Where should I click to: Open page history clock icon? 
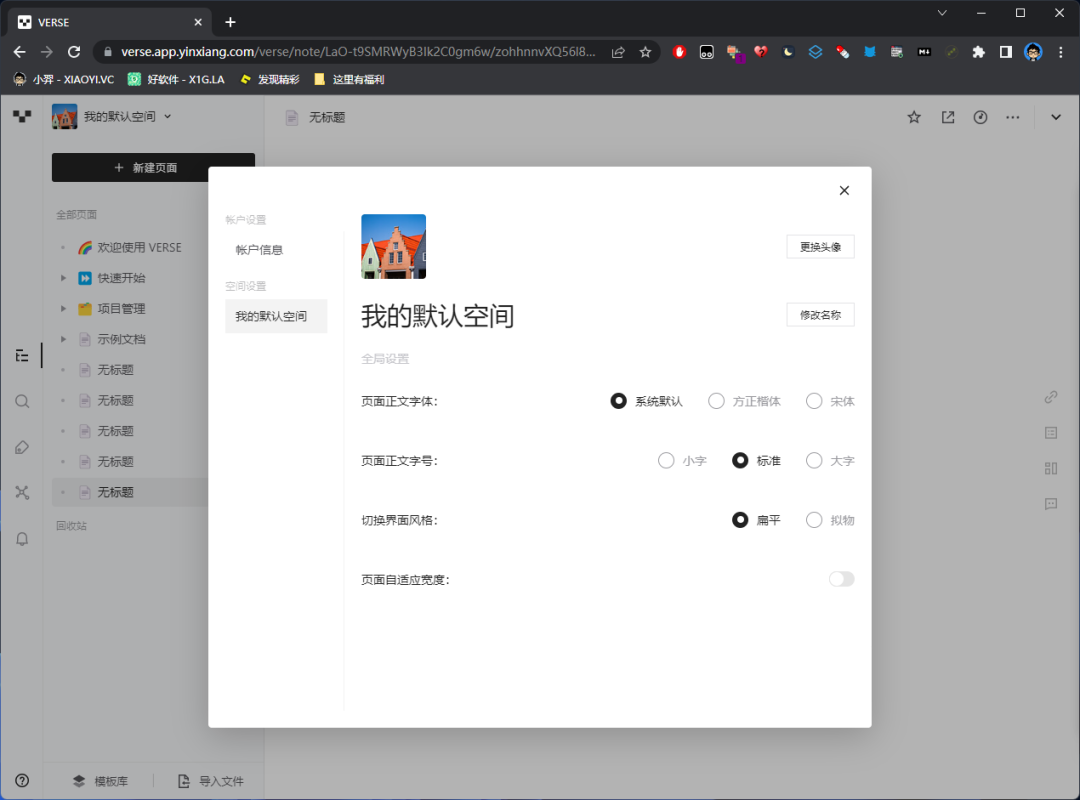coord(980,117)
